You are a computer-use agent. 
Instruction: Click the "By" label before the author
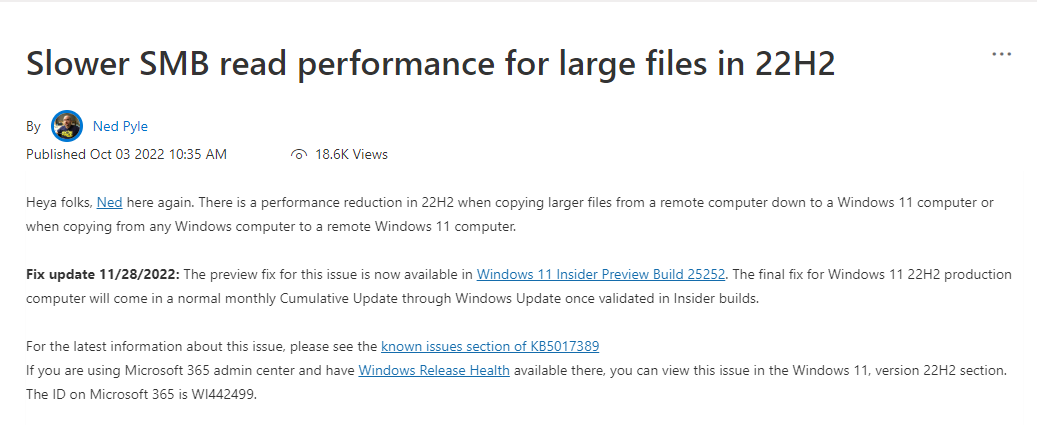(x=33, y=127)
